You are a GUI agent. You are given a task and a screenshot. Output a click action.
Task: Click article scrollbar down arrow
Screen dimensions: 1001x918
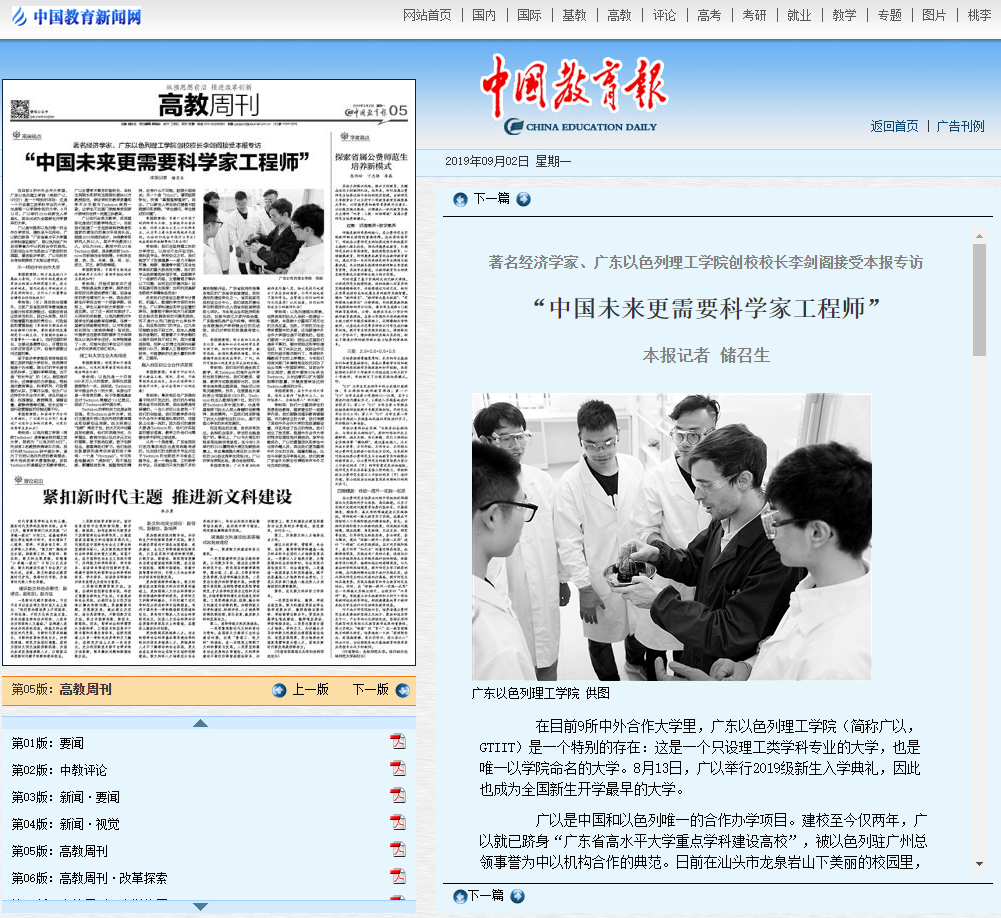click(x=979, y=863)
